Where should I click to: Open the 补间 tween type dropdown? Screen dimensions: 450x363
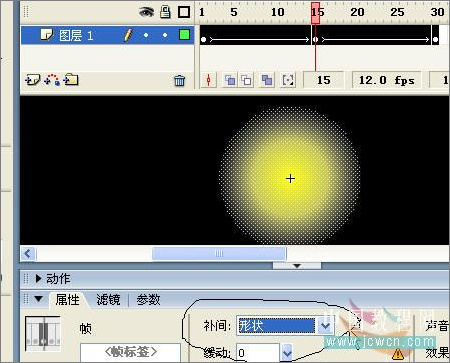(325, 326)
